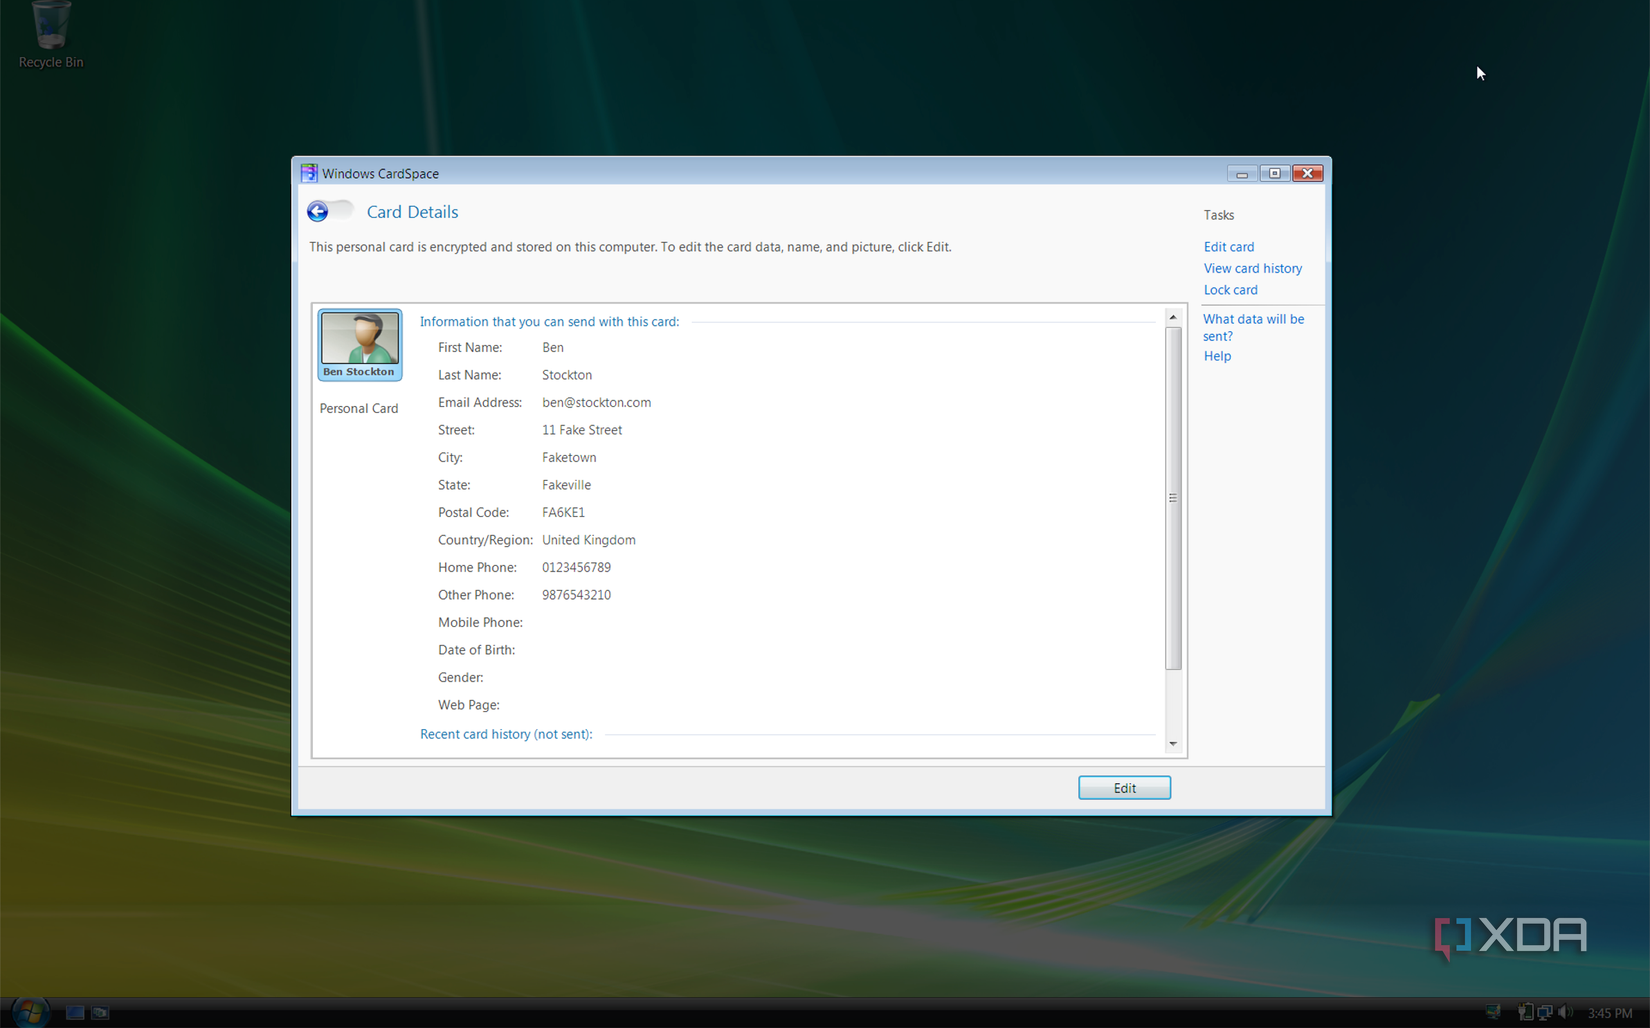Open View card history
The height and width of the screenshot is (1028, 1650).
tap(1252, 268)
